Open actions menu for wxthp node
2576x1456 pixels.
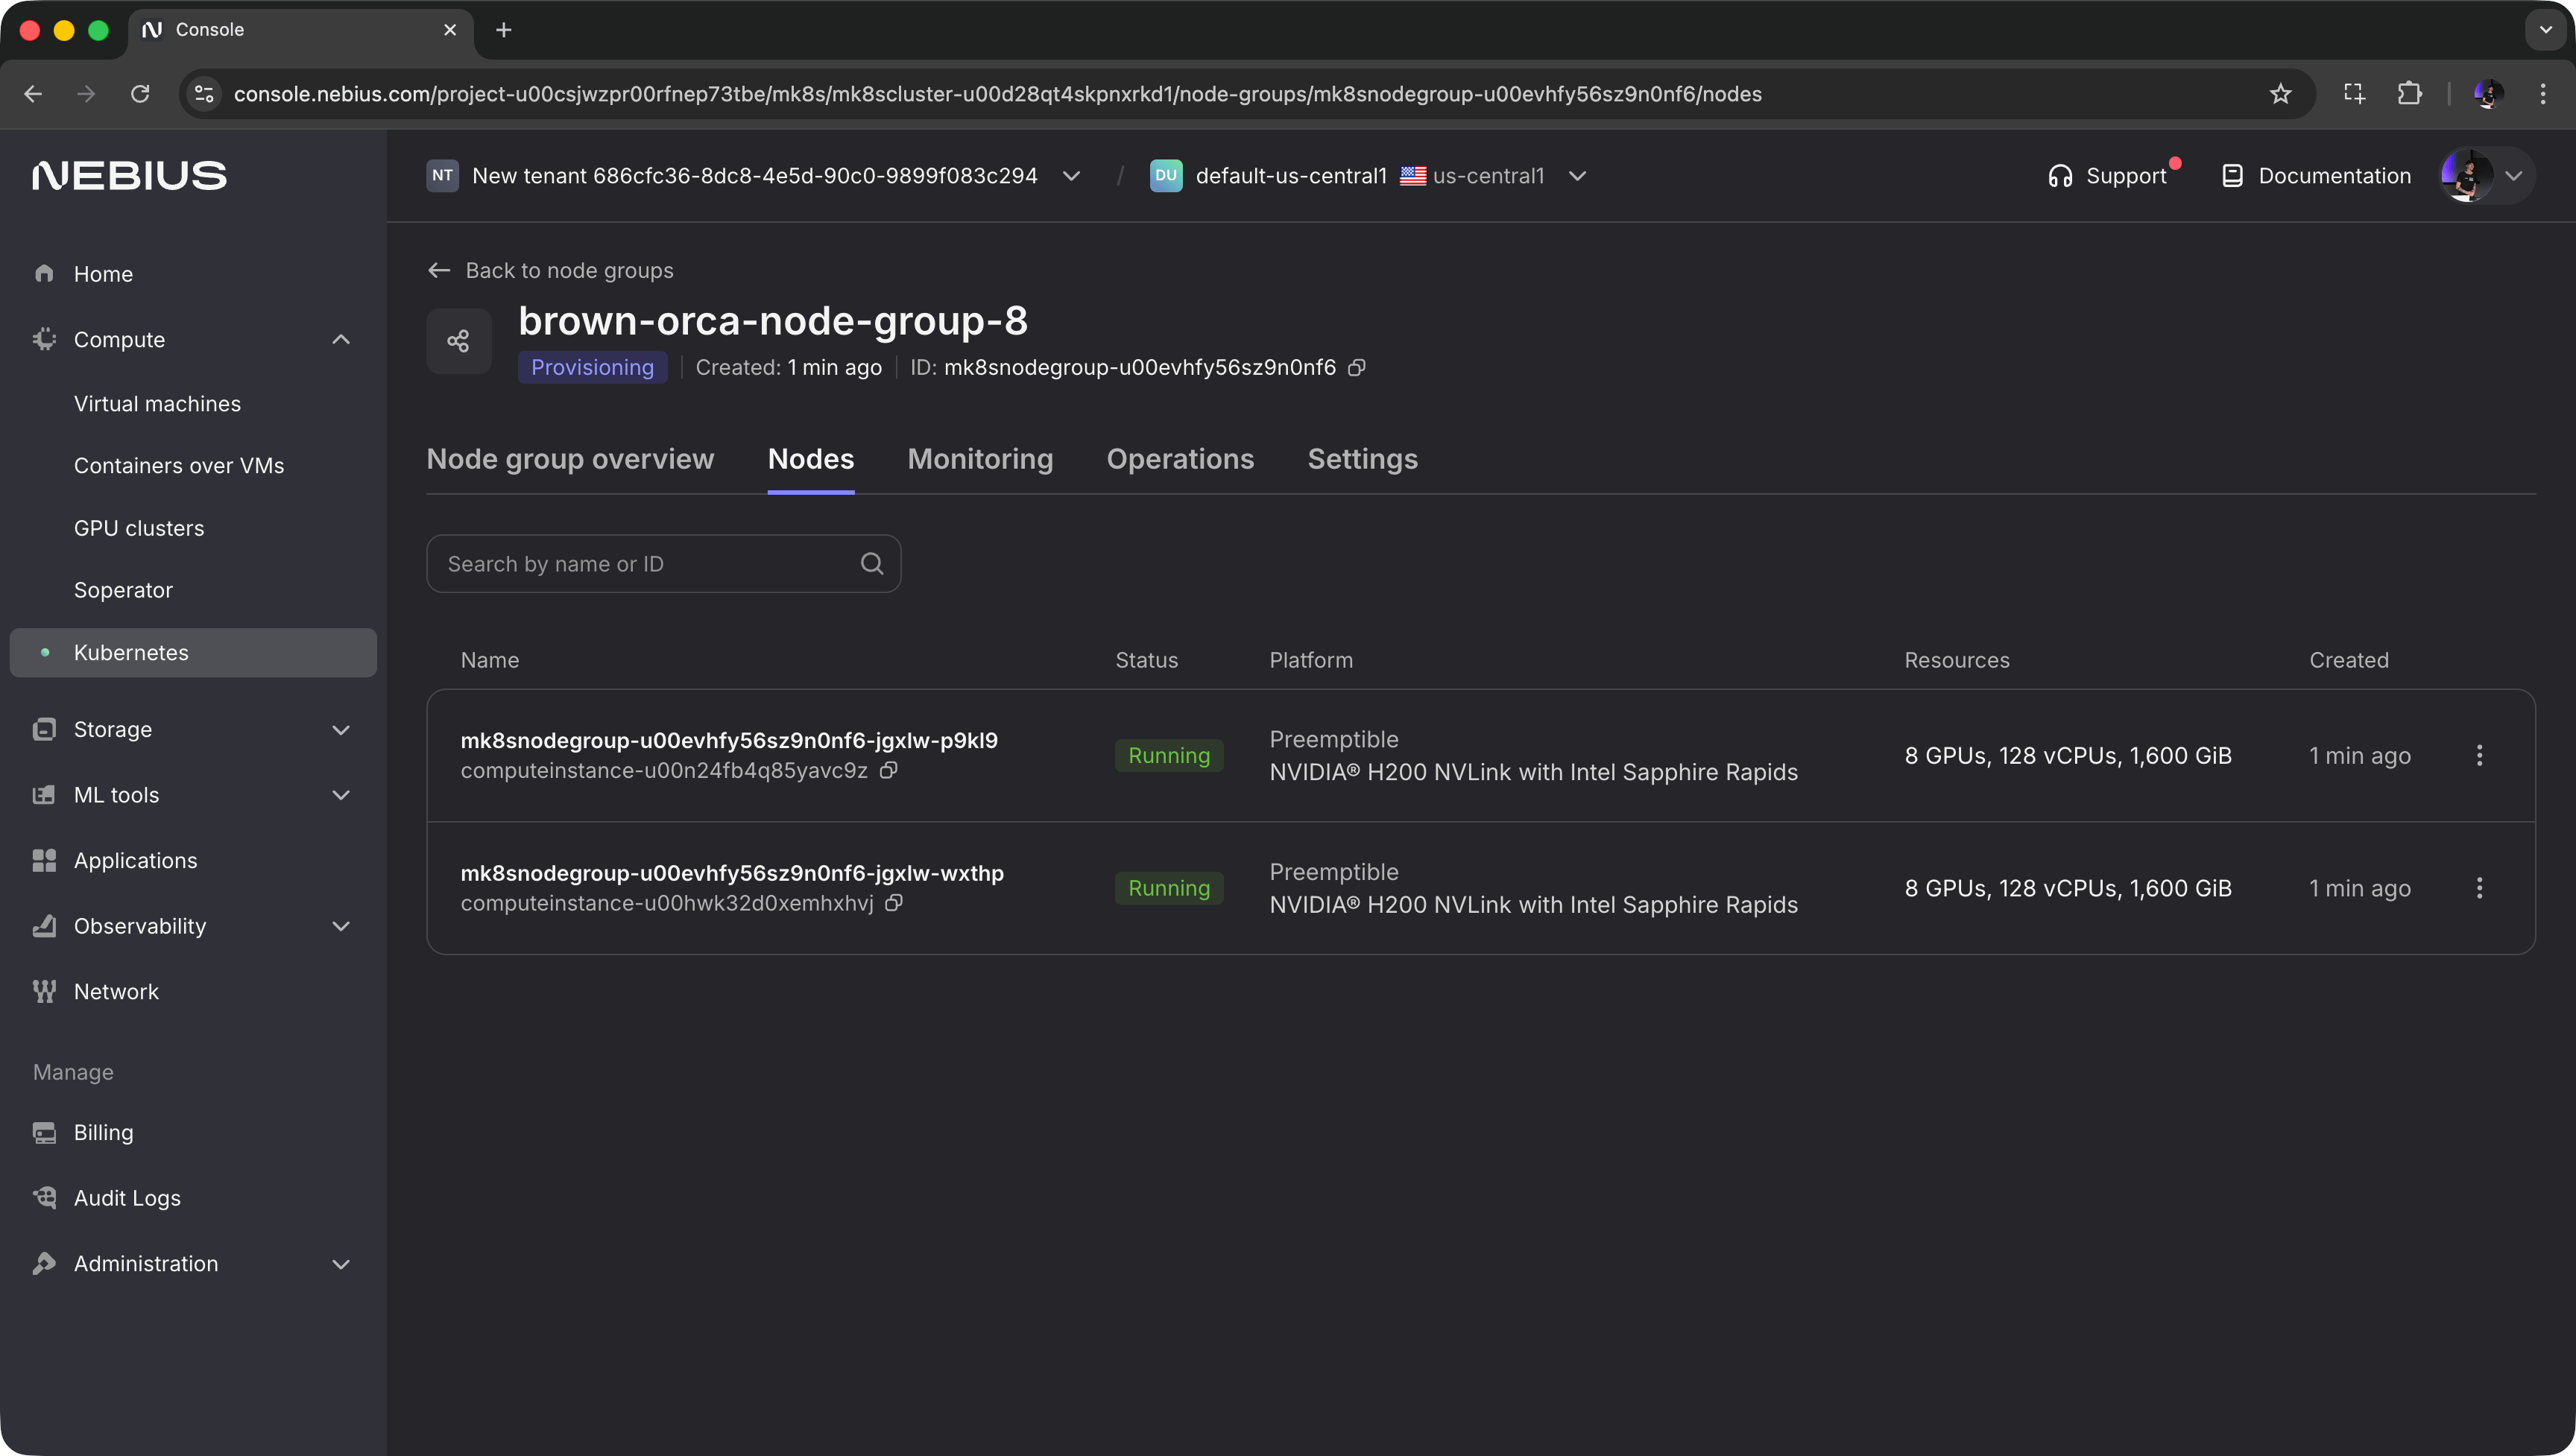pyautogui.click(x=2479, y=888)
